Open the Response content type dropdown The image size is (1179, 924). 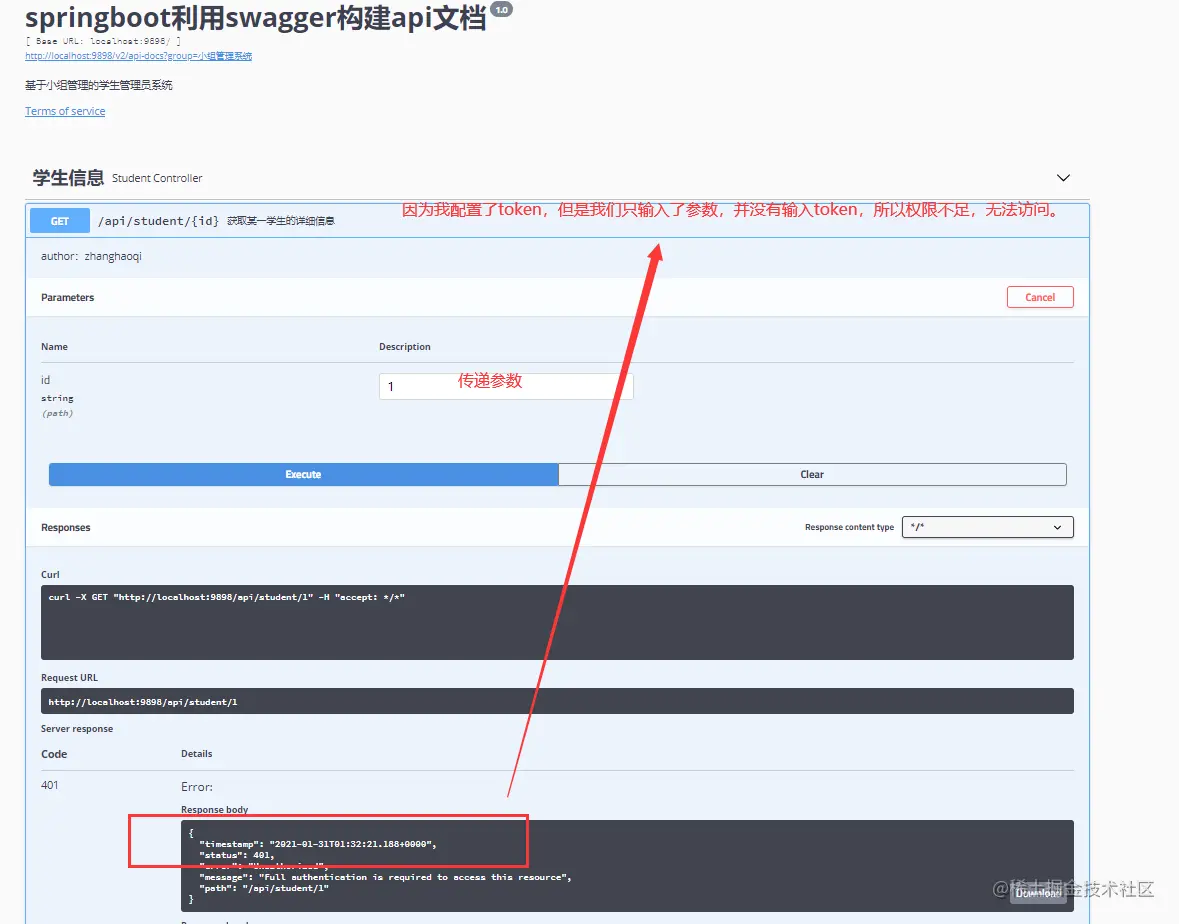(987, 527)
